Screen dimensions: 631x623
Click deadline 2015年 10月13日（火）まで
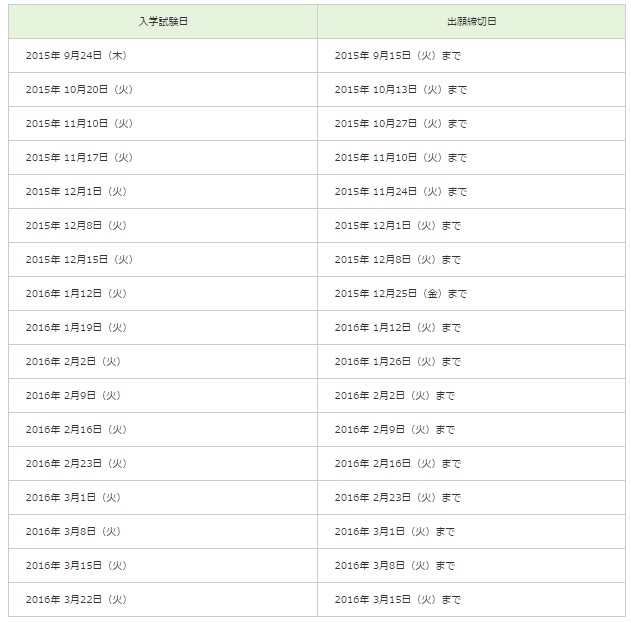click(x=400, y=90)
